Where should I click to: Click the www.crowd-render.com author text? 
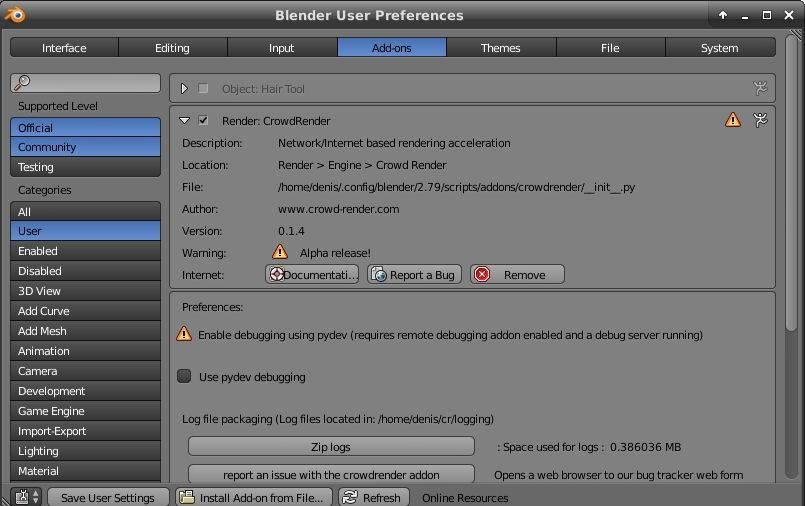coord(338,209)
